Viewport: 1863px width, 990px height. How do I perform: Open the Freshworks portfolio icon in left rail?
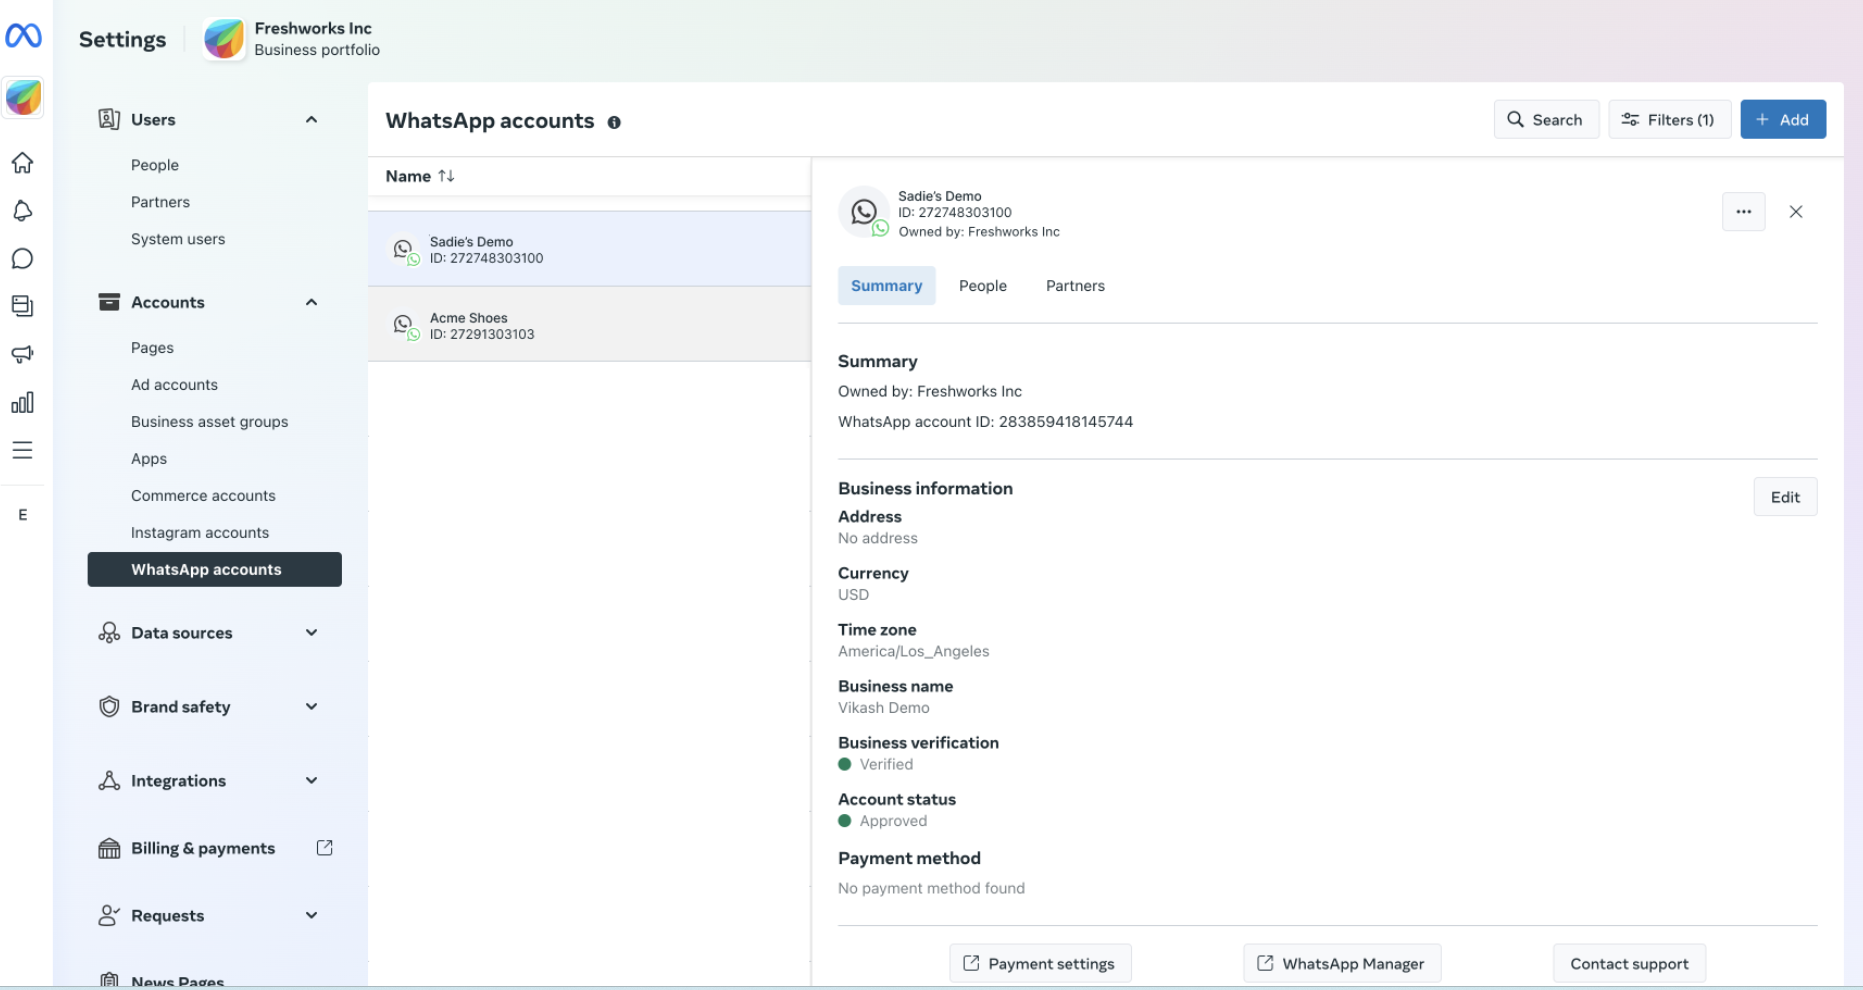pyautogui.click(x=23, y=98)
